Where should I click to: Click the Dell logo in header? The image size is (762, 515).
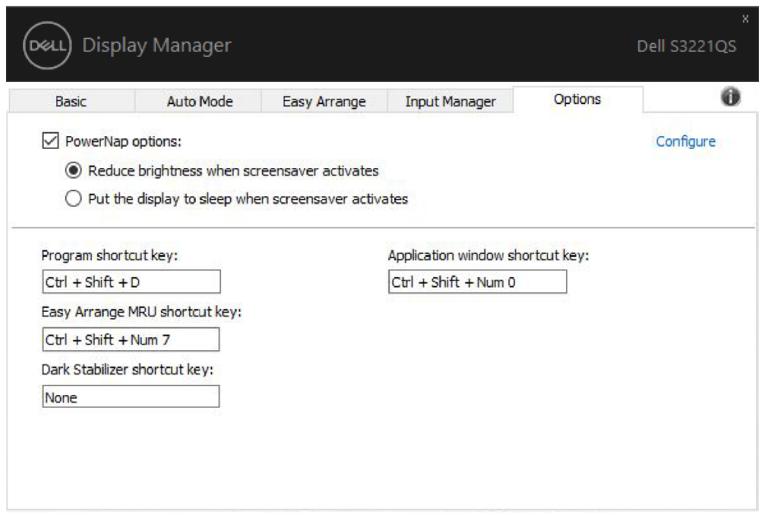[47, 46]
